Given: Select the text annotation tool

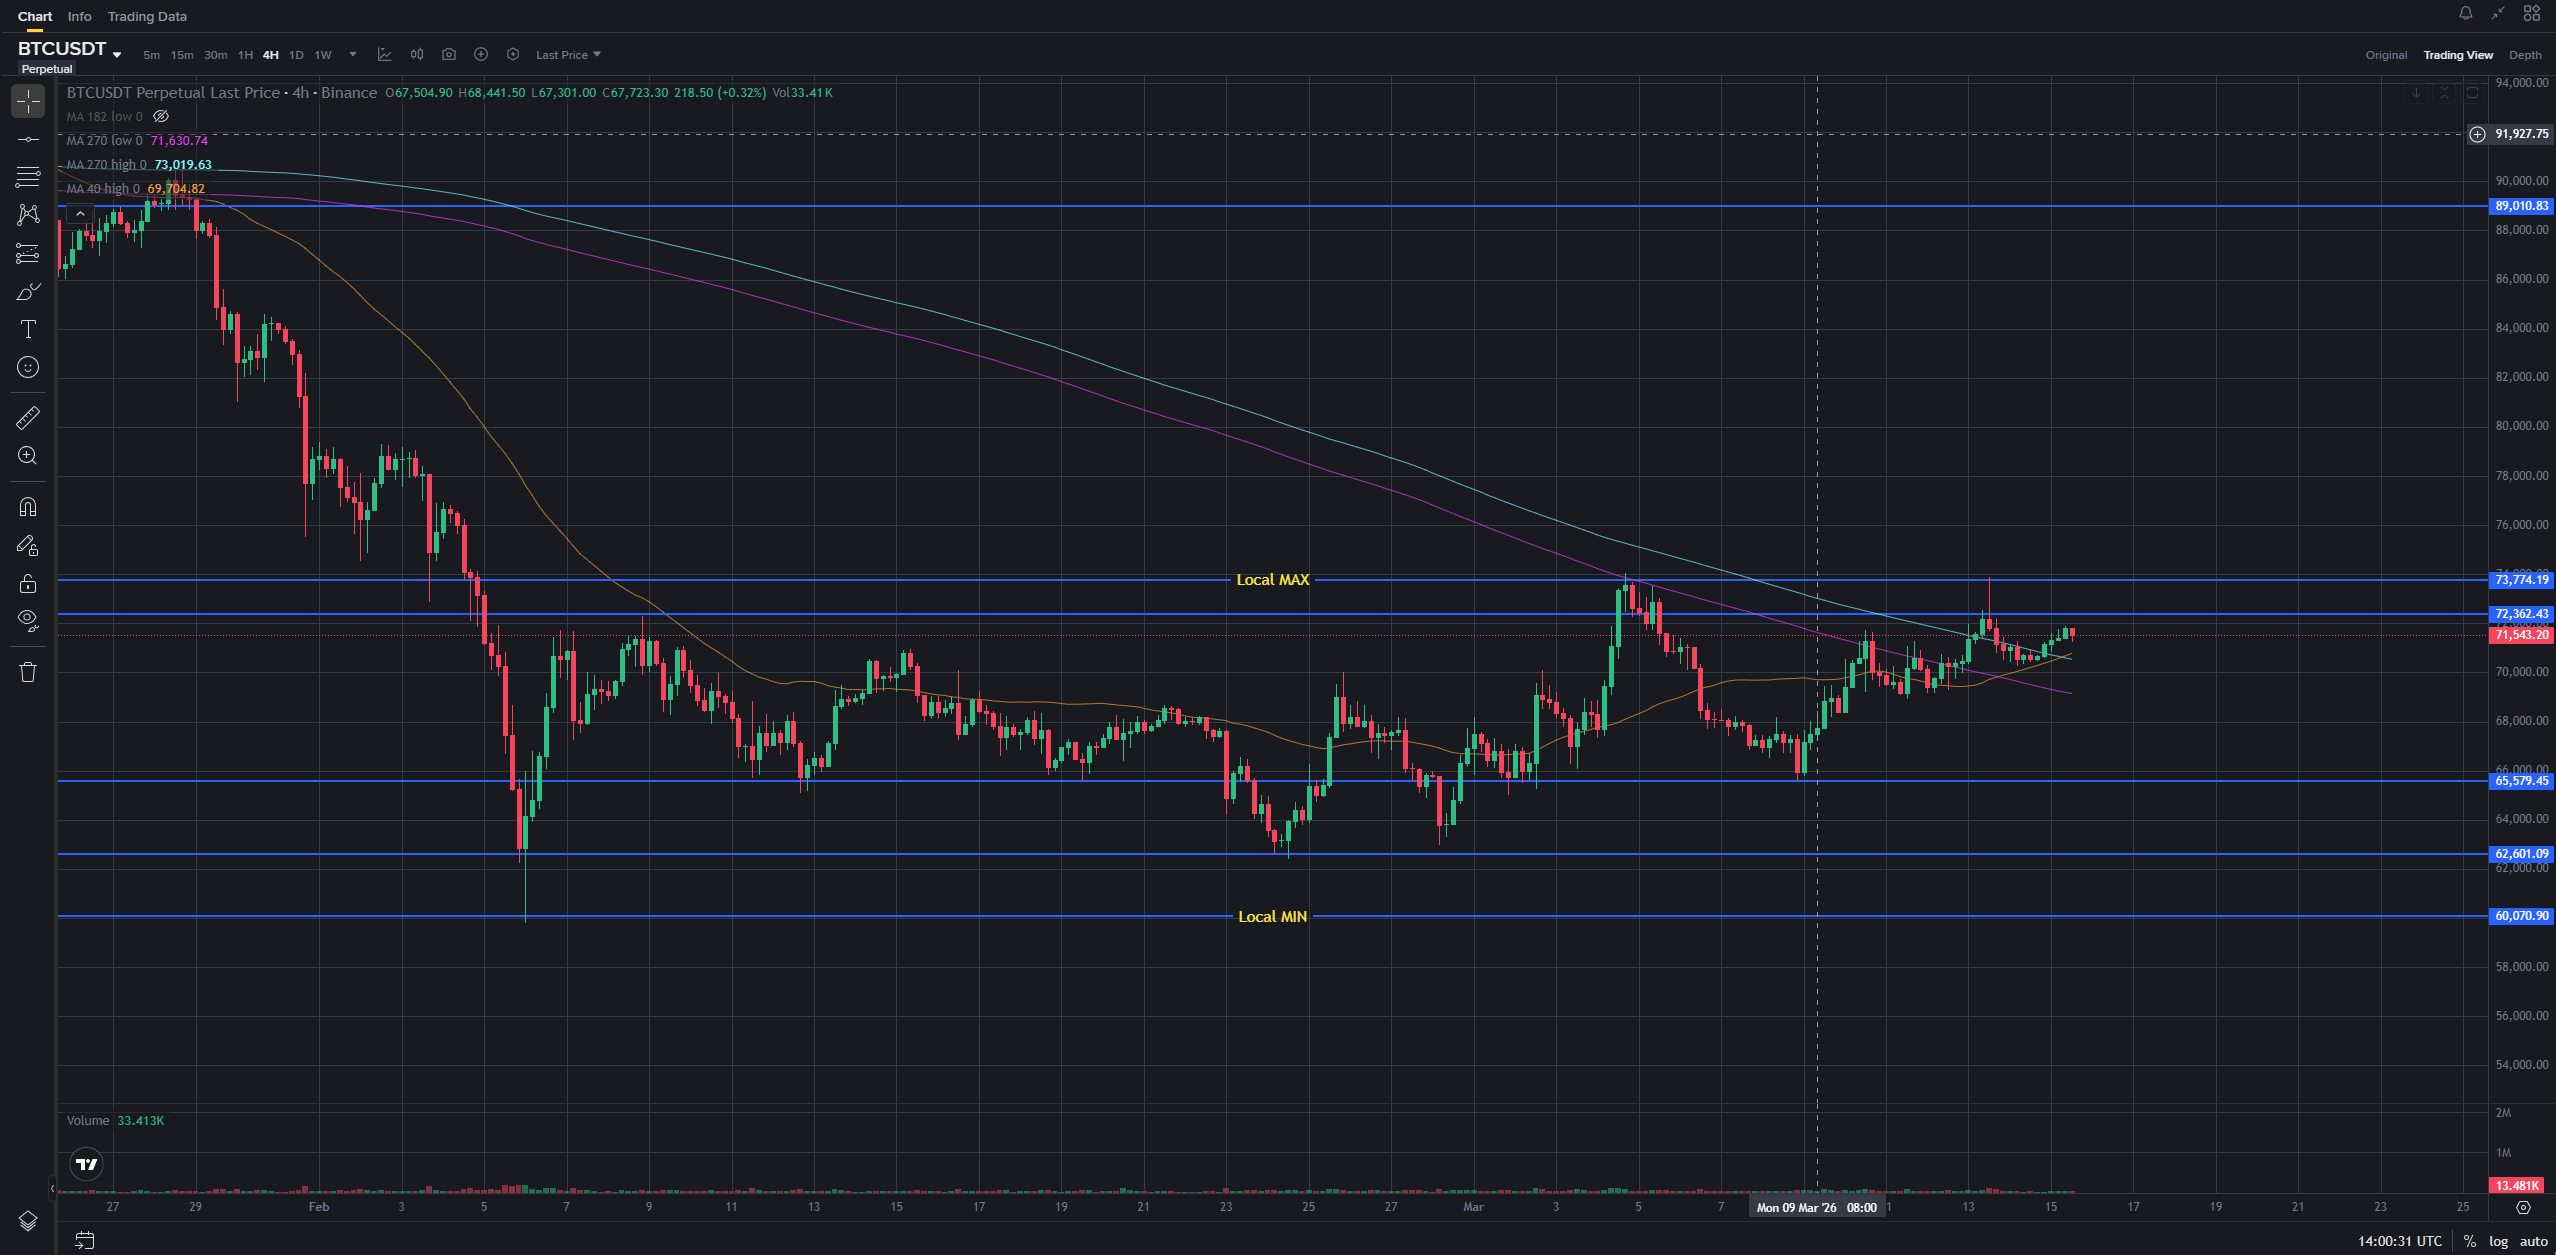Looking at the screenshot, I should [x=28, y=329].
